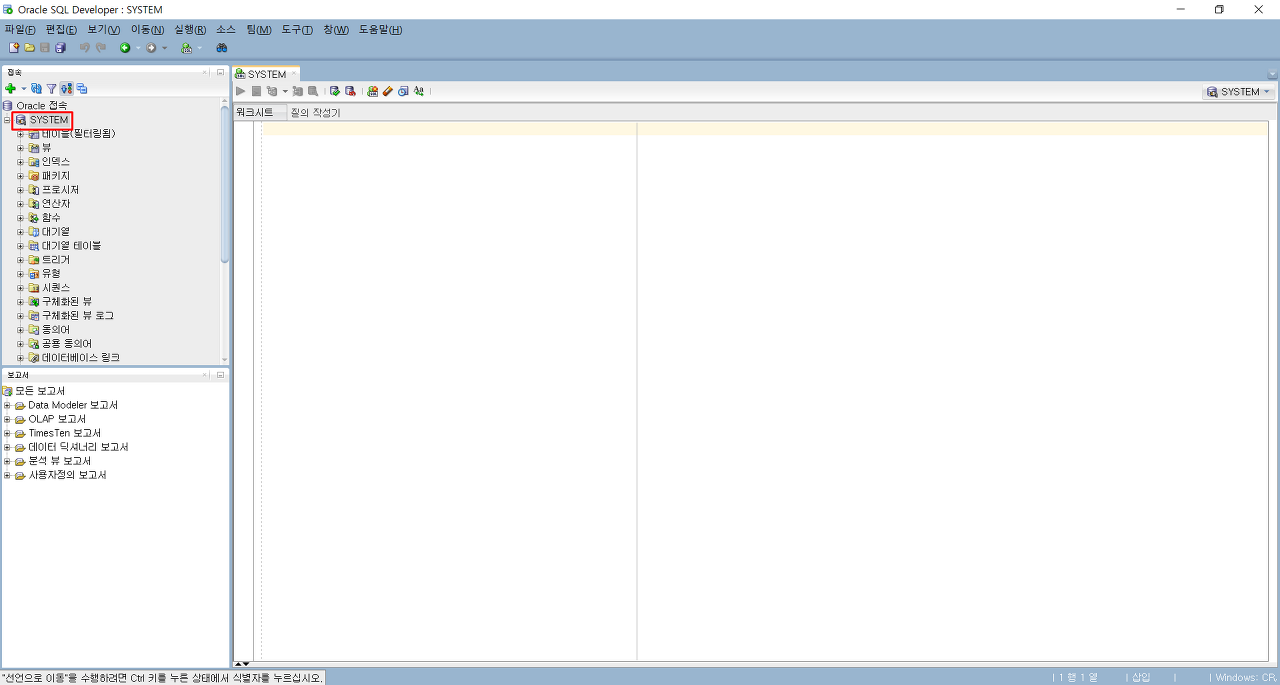Click the Save all disks icon
1280x685 pixels.
60,47
